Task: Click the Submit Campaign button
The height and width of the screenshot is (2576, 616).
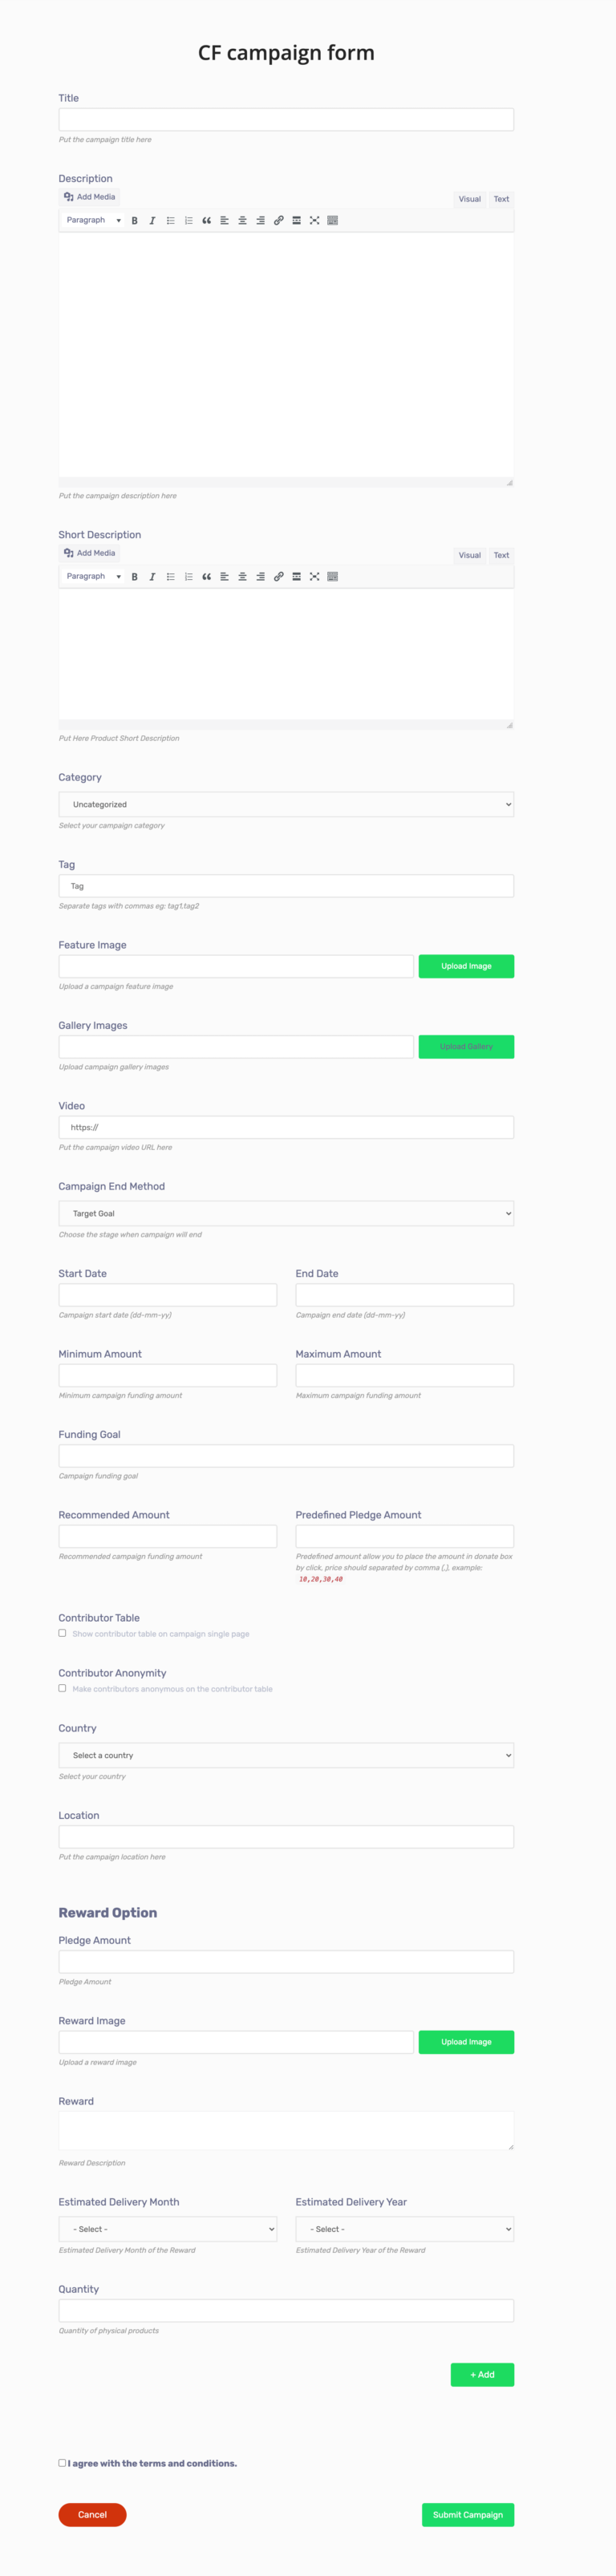Action: point(467,2515)
